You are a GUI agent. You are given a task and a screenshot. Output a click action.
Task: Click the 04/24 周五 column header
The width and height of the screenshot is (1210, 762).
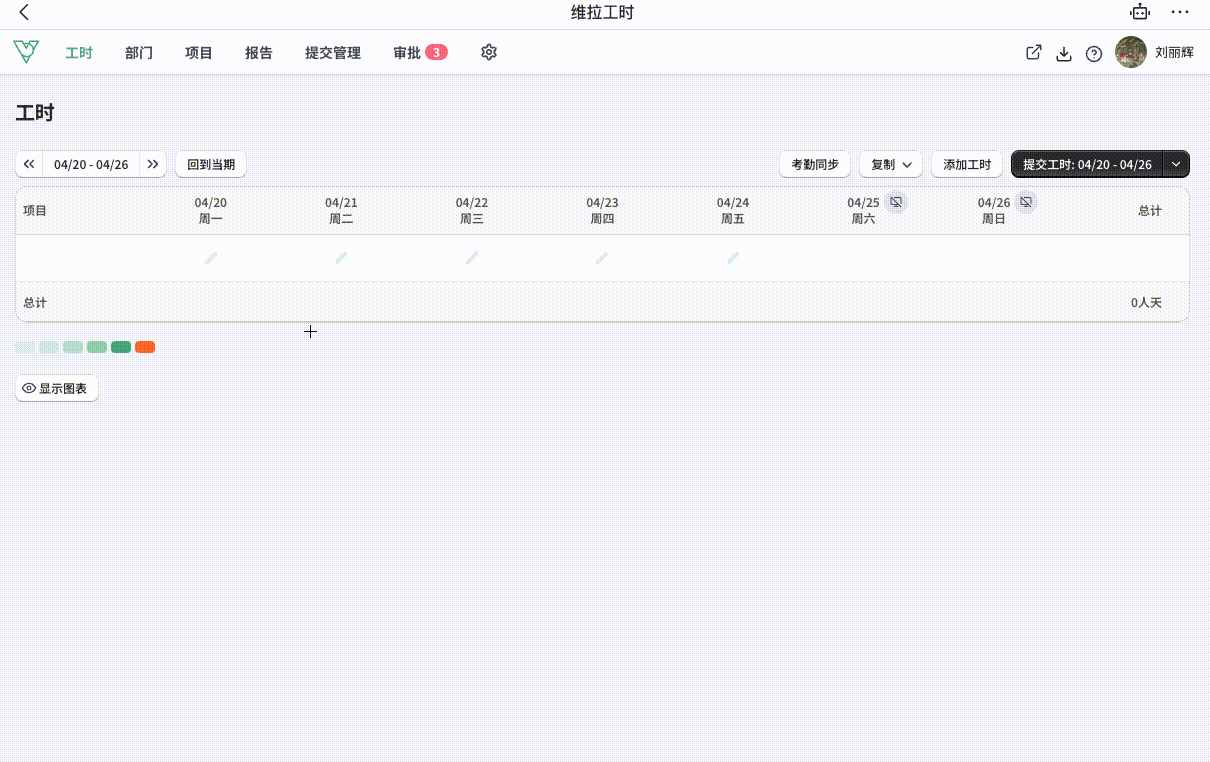click(733, 211)
